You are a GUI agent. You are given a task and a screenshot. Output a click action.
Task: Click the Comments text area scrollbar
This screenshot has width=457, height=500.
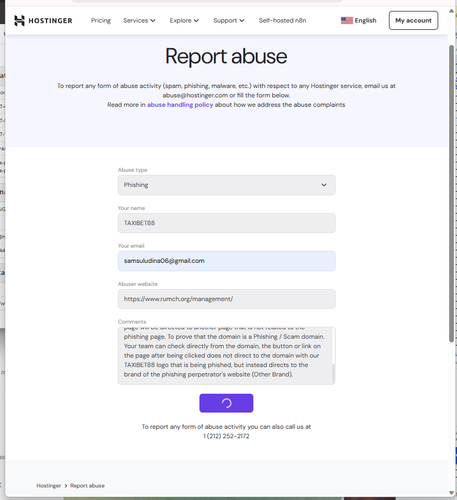tap(334, 373)
